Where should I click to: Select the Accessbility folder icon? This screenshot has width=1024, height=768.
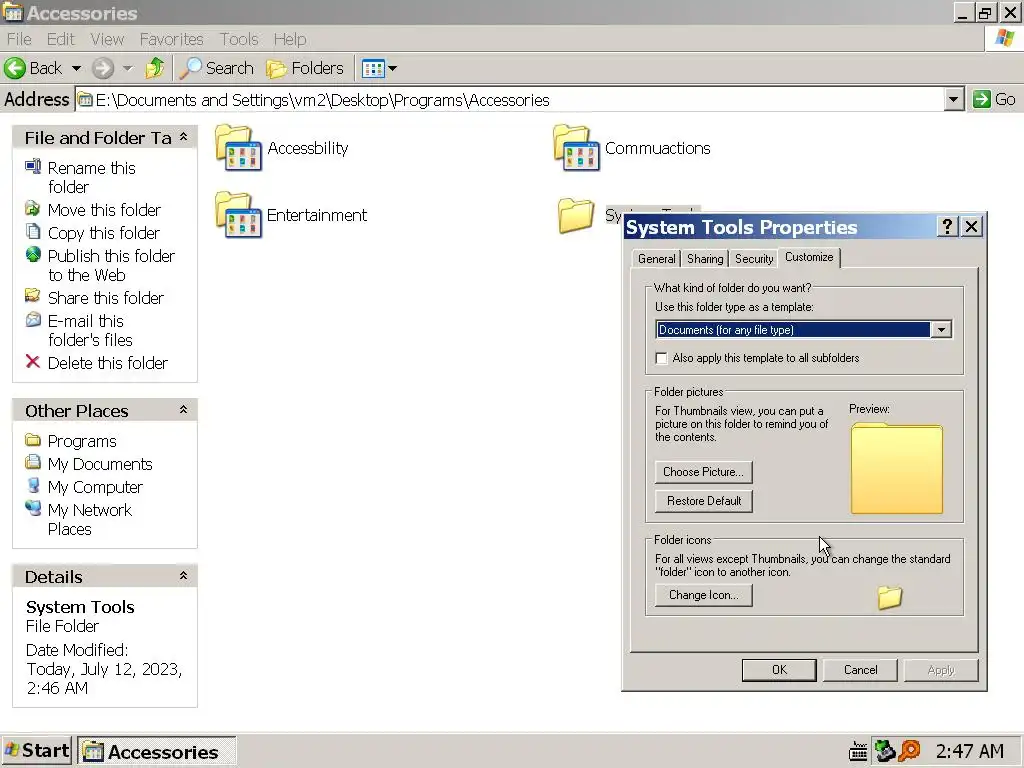(238, 148)
